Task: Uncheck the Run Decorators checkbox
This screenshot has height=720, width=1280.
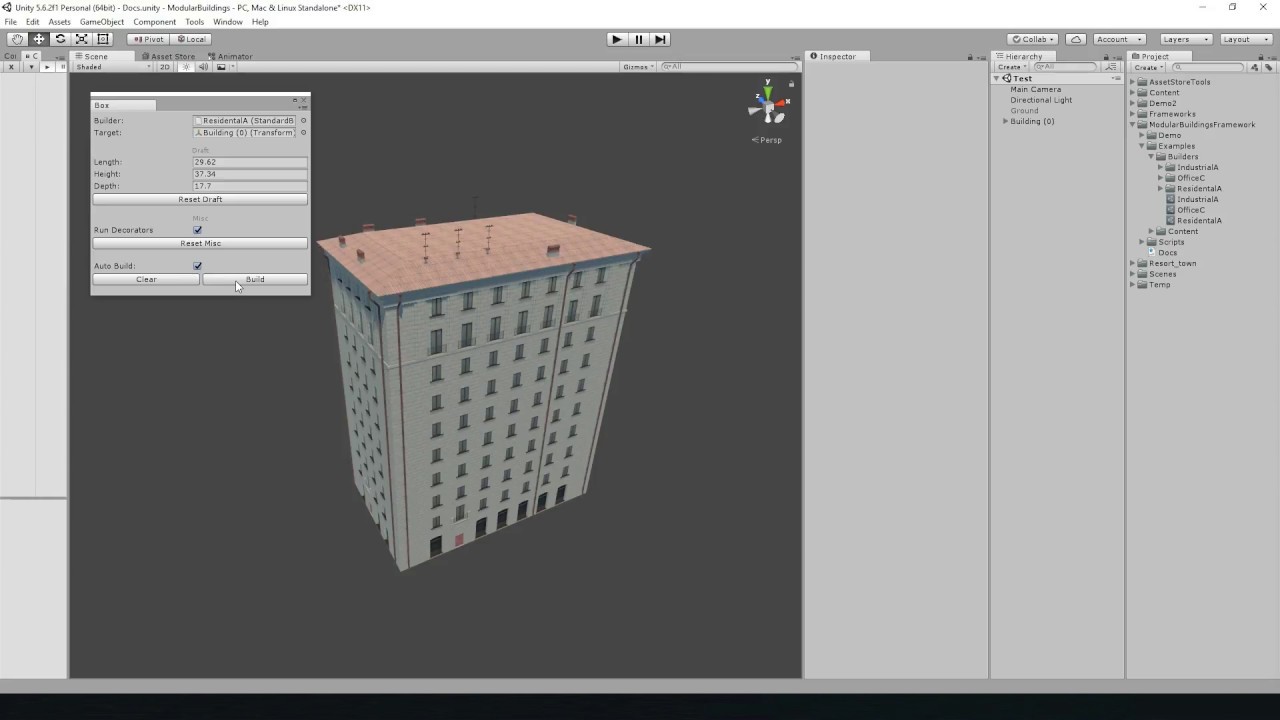Action: pos(197,230)
